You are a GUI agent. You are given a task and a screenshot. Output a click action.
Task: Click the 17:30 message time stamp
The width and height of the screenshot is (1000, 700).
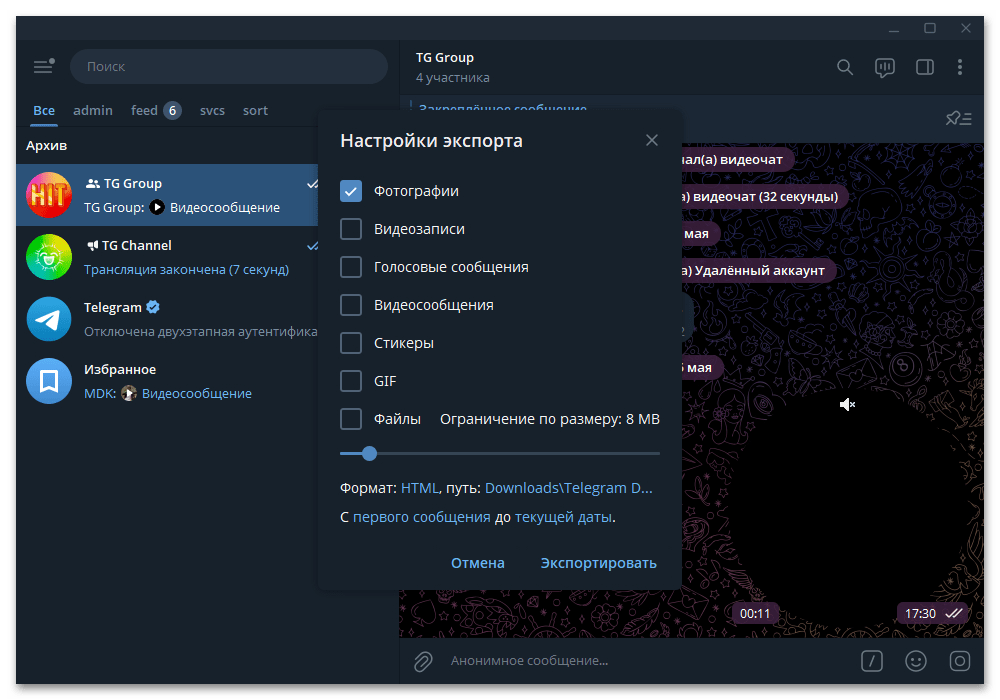(x=920, y=613)
